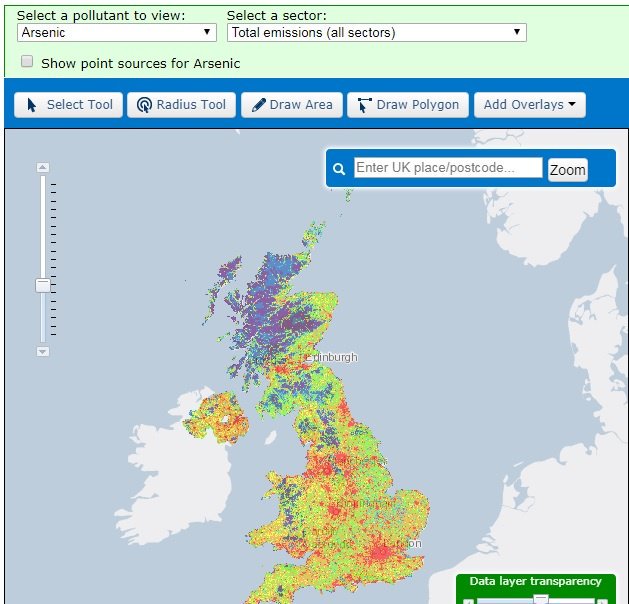Expand the Add Overlays dropdown

pyautogui.click(x=530, y=105)
